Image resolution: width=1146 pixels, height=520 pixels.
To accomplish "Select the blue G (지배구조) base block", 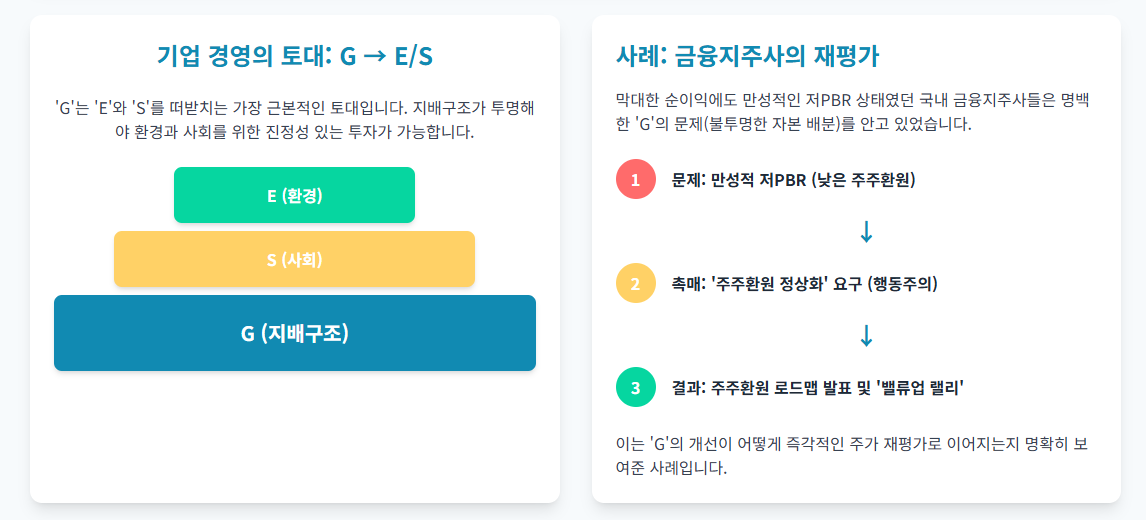I will [x=294, y=333].
